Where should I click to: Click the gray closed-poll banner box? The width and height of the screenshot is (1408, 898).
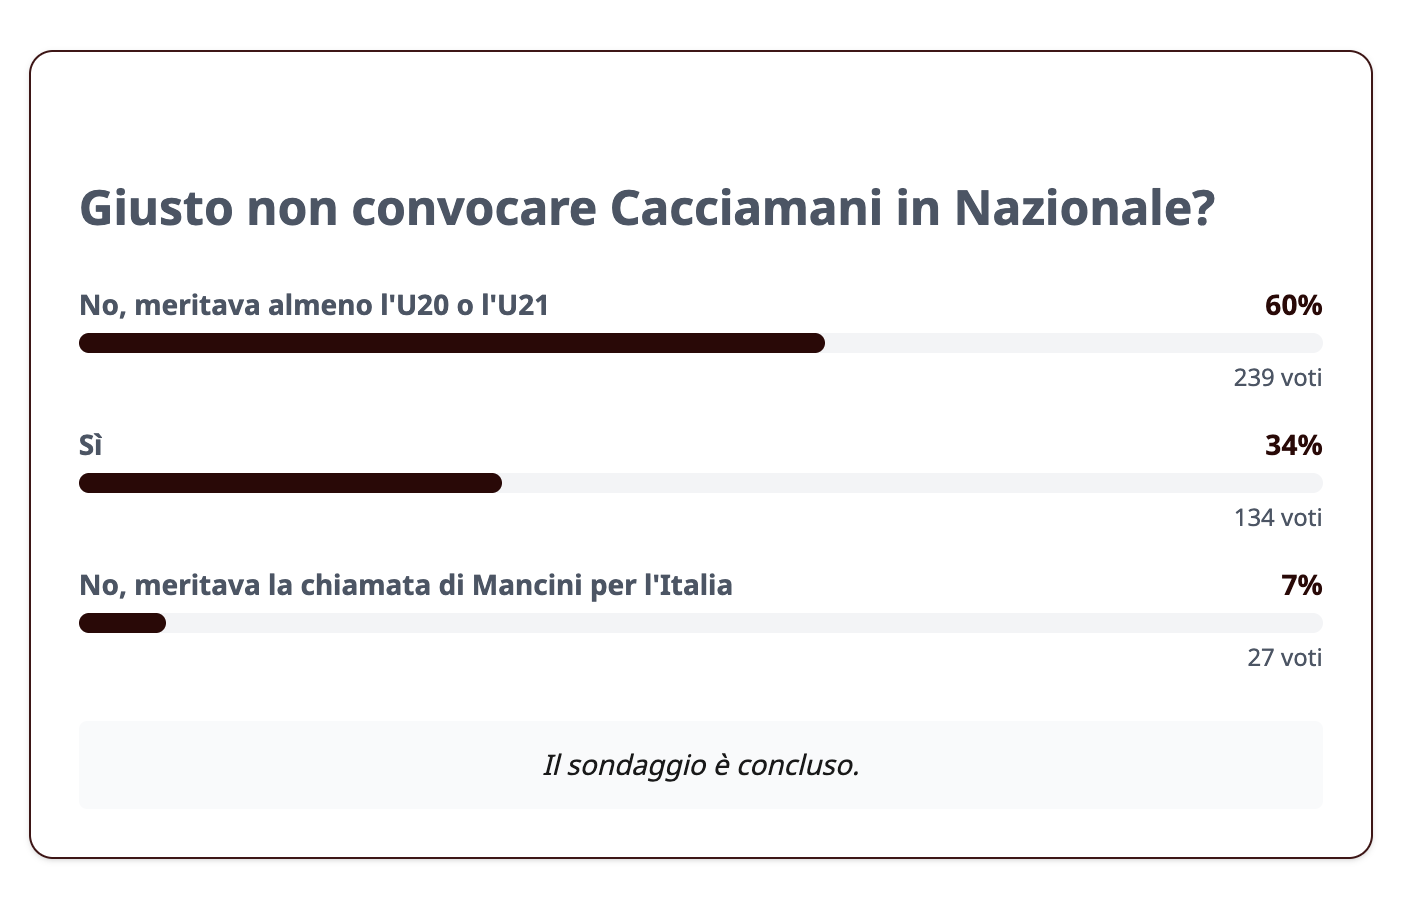(x=701, y=765)
